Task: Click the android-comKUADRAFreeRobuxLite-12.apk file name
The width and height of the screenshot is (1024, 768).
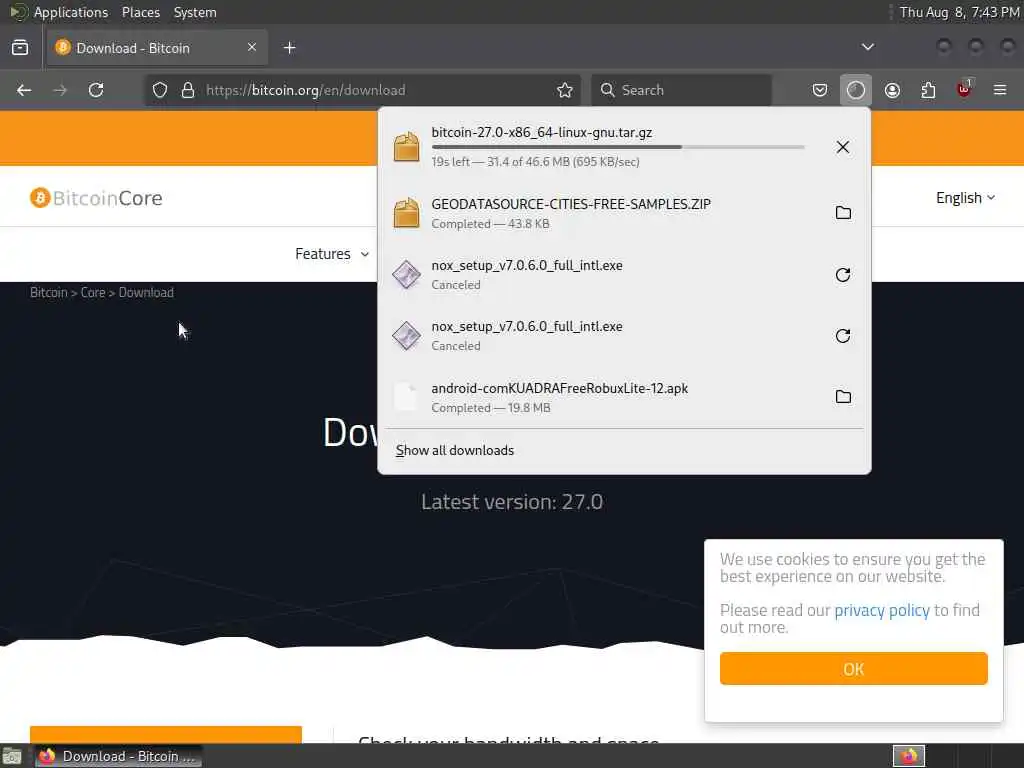Action: 560,389
